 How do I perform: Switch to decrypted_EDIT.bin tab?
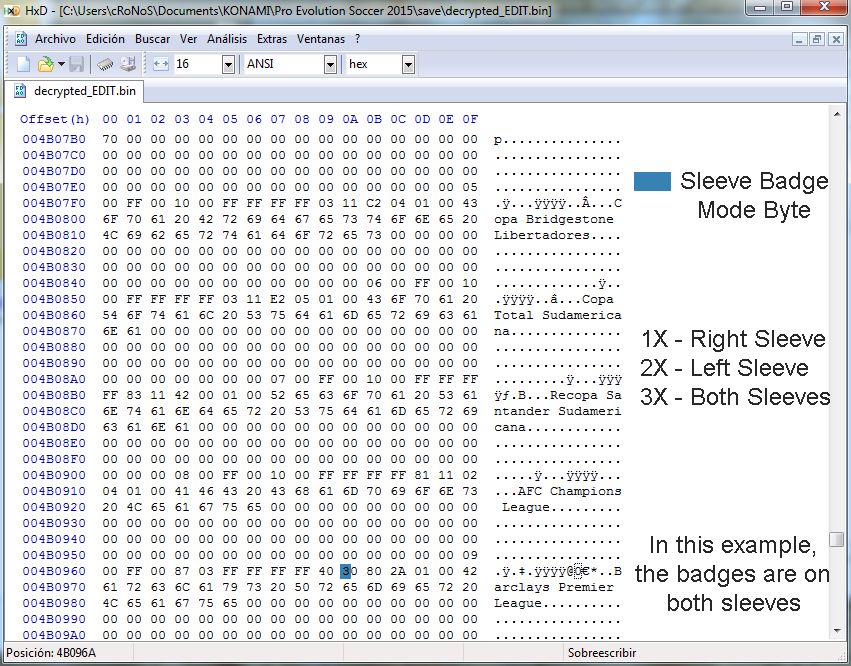click(76, 91)
